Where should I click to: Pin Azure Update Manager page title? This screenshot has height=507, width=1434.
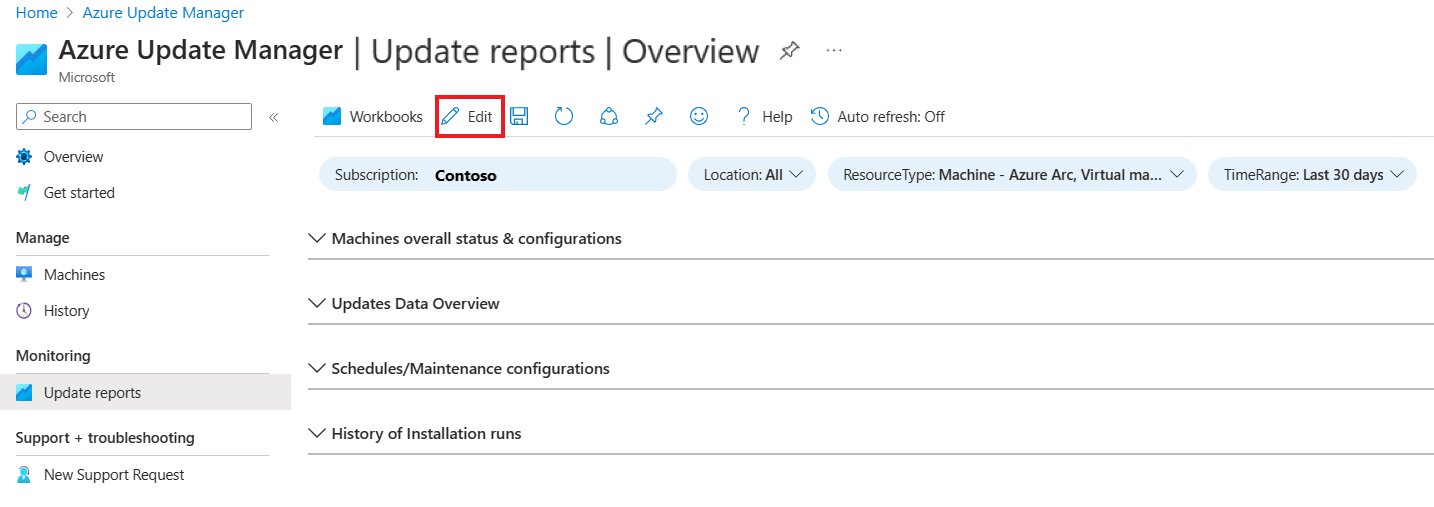click(x=790, y=51)
